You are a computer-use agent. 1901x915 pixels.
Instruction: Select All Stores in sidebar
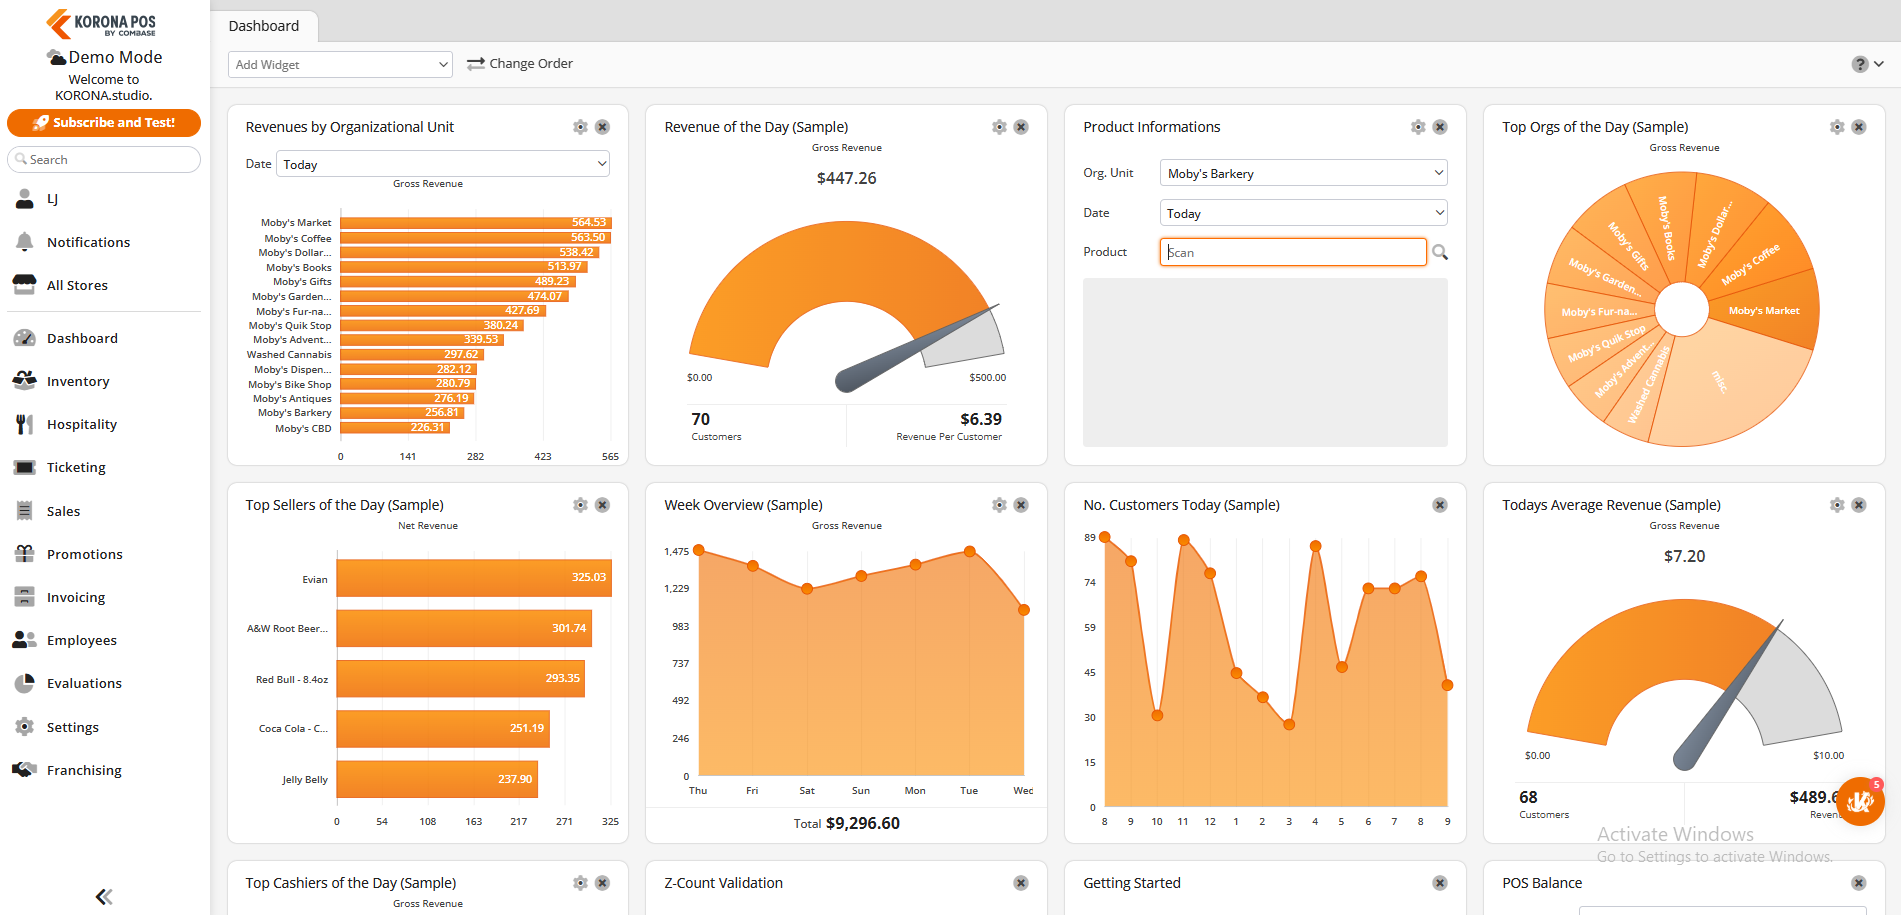(x=77, y=285)
